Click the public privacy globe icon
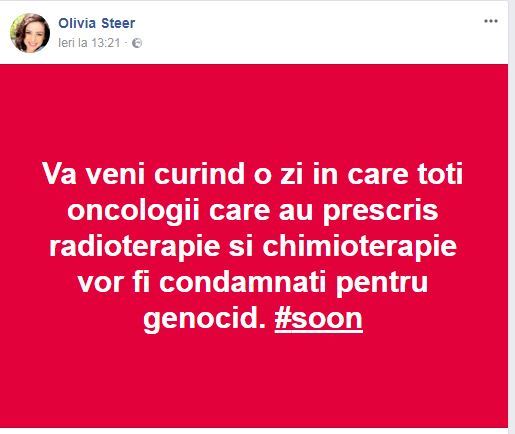 tap(137, 43)
